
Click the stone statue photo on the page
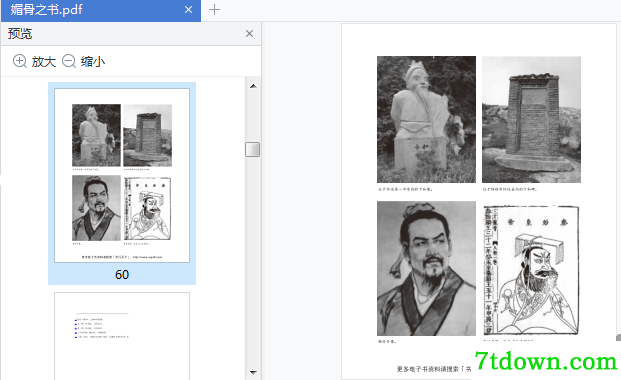pyautogui.click(x=426, y=119)
